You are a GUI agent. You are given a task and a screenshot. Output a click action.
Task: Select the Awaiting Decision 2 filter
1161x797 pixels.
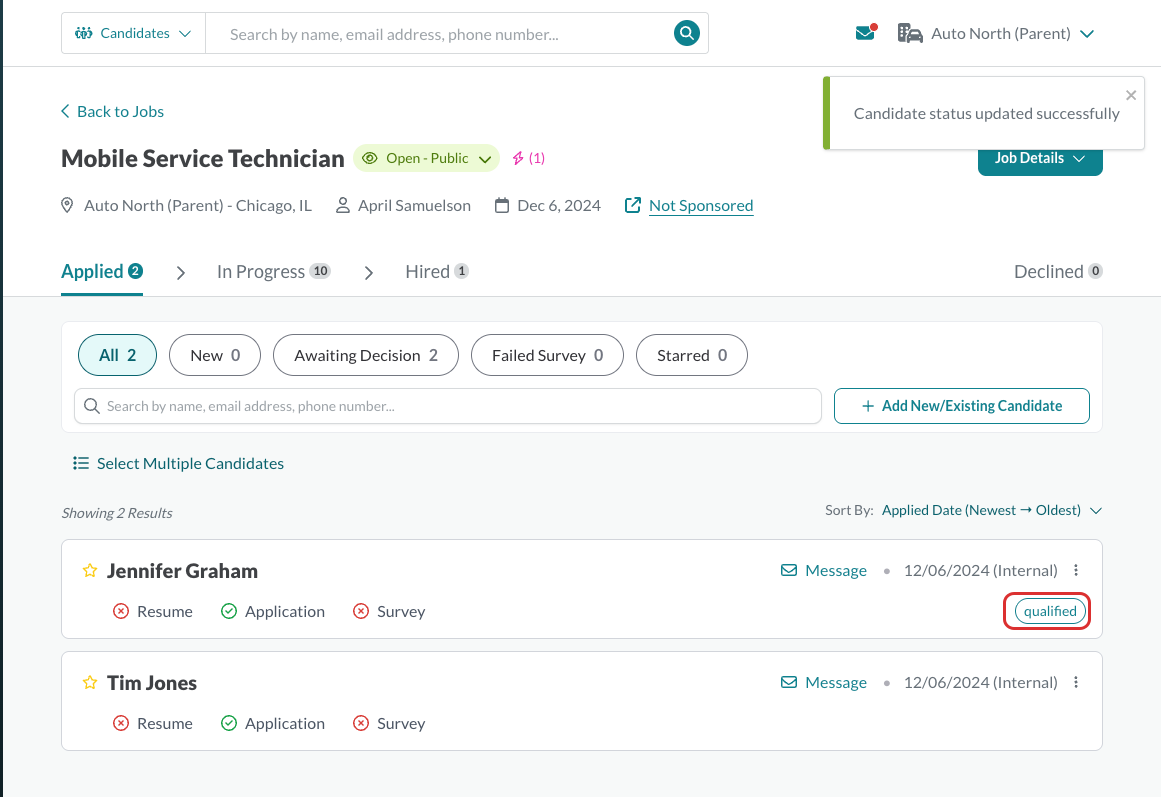(x=366, y=355)
